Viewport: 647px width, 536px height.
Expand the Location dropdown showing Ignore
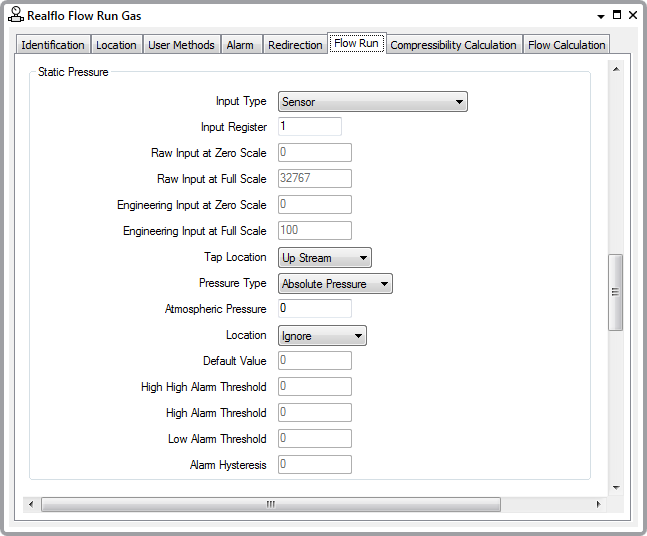[x=322, y=335]
